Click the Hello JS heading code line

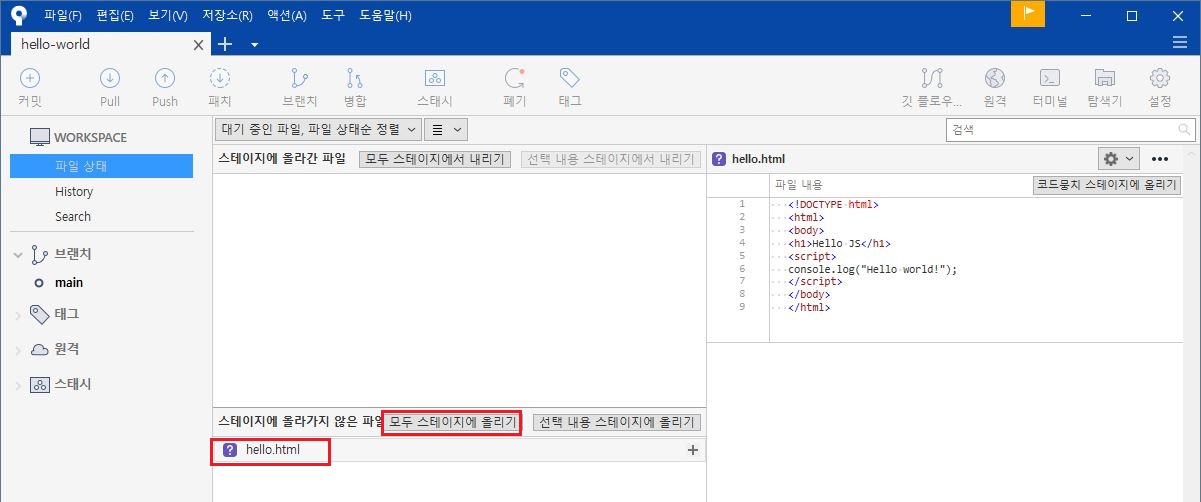pos(839,243)
